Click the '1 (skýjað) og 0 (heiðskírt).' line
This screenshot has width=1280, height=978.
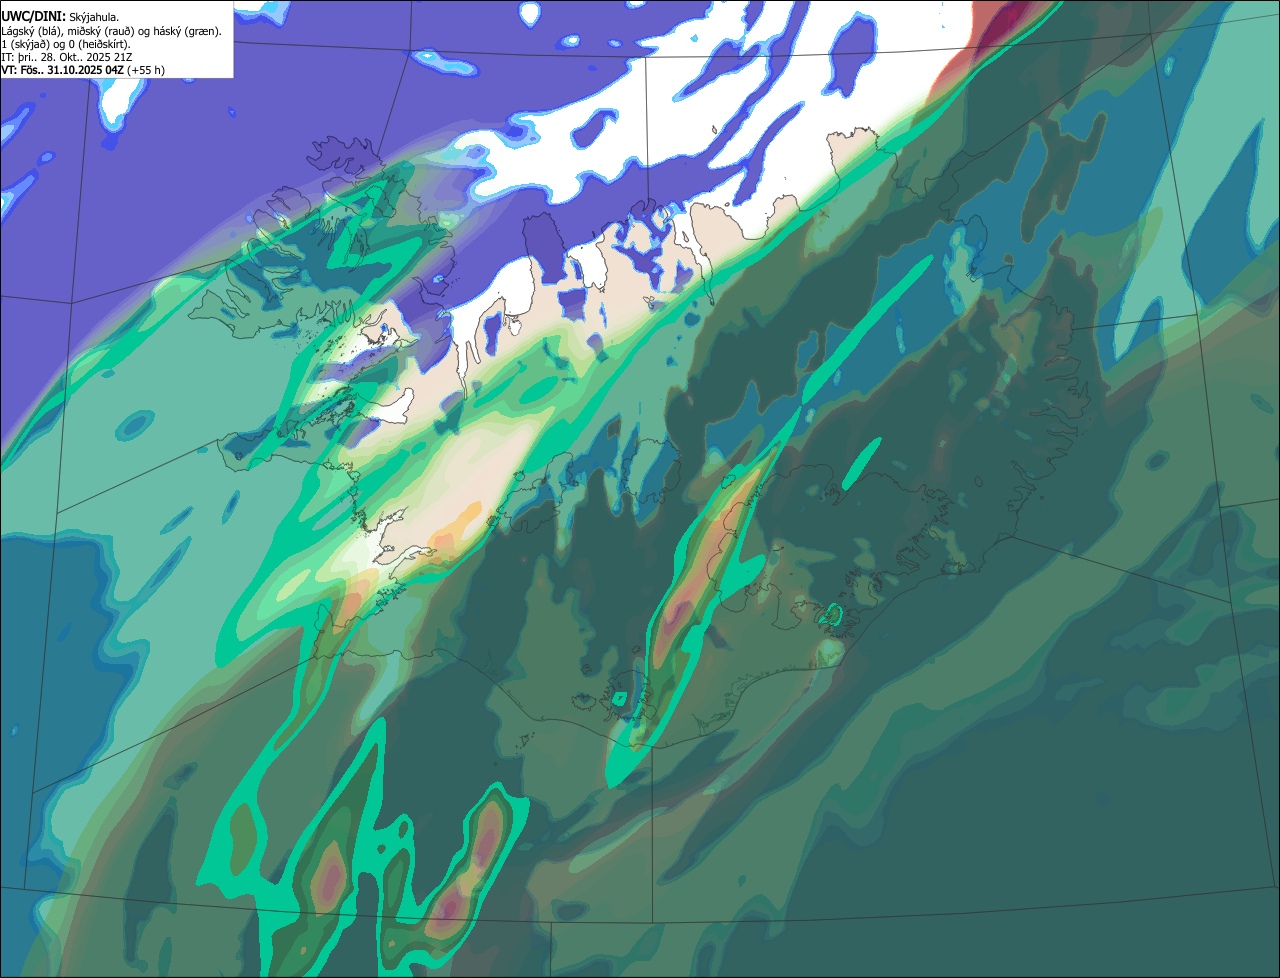coord(66,44)
